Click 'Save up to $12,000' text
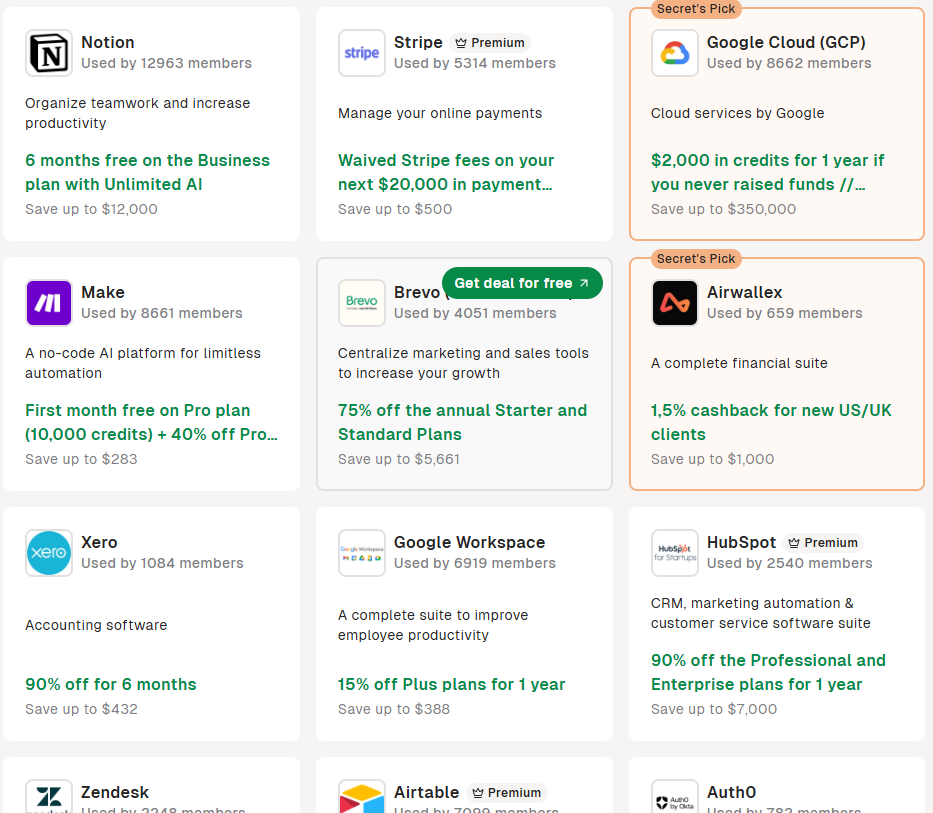 coord(91,209)
